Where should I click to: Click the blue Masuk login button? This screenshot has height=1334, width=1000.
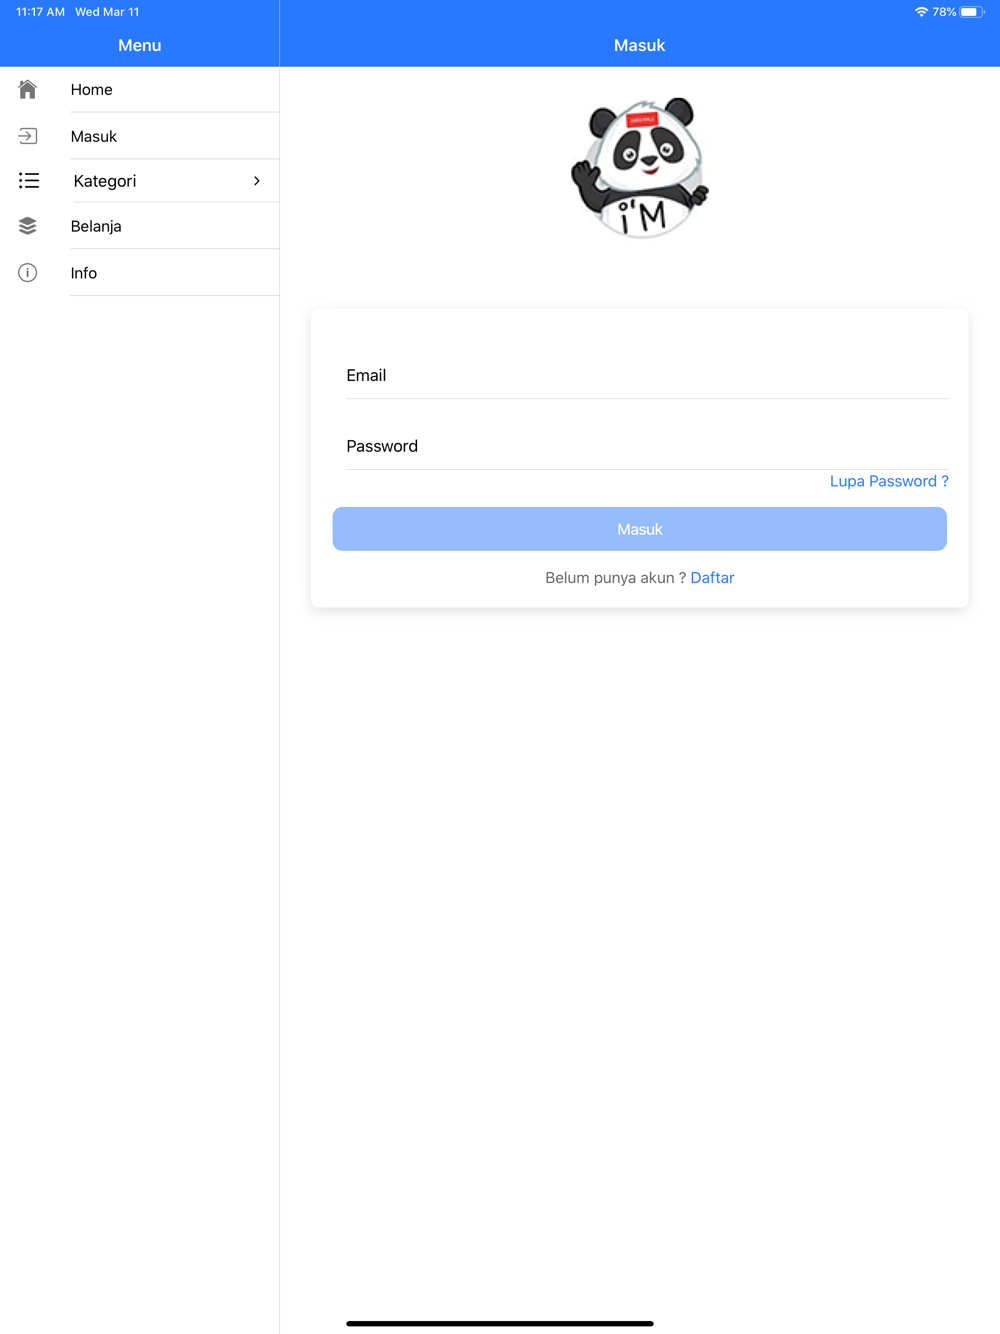pos(640,529)
